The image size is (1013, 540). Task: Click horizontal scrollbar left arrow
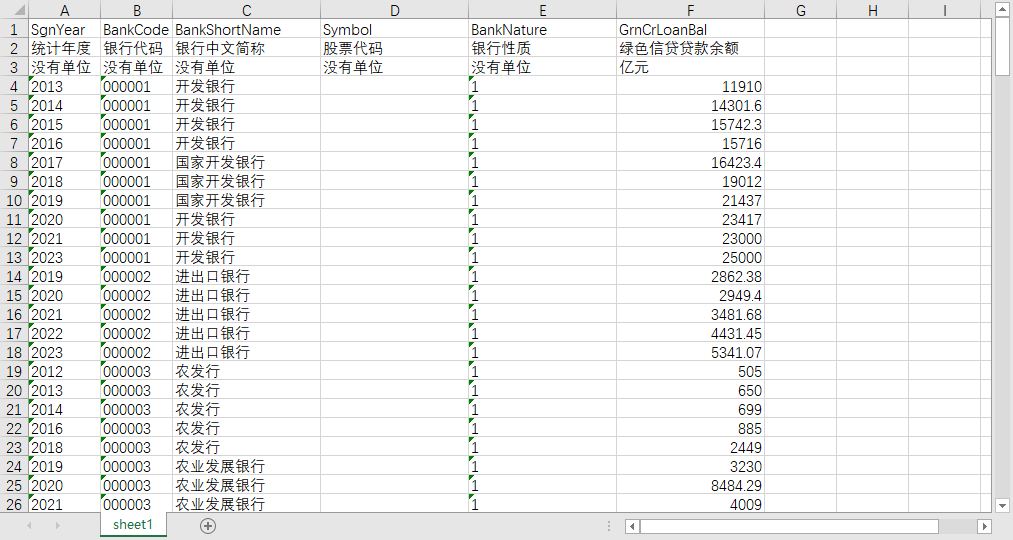click(x=632, y=526)
